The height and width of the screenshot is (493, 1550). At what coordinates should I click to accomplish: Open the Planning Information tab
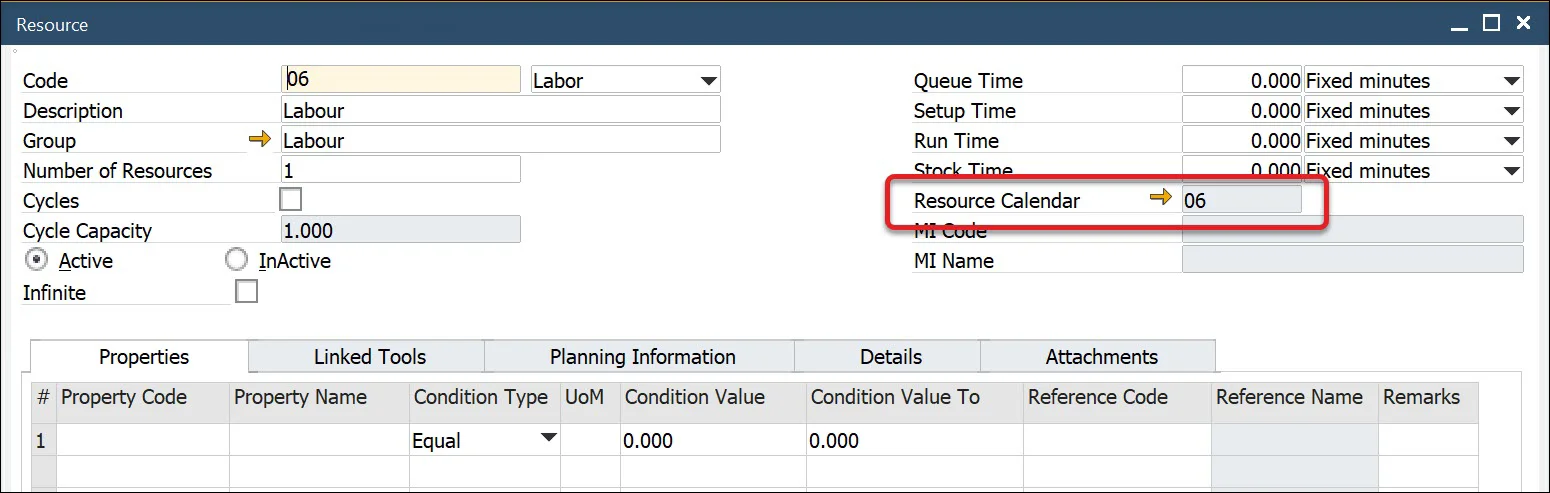[x=642, y=357]
